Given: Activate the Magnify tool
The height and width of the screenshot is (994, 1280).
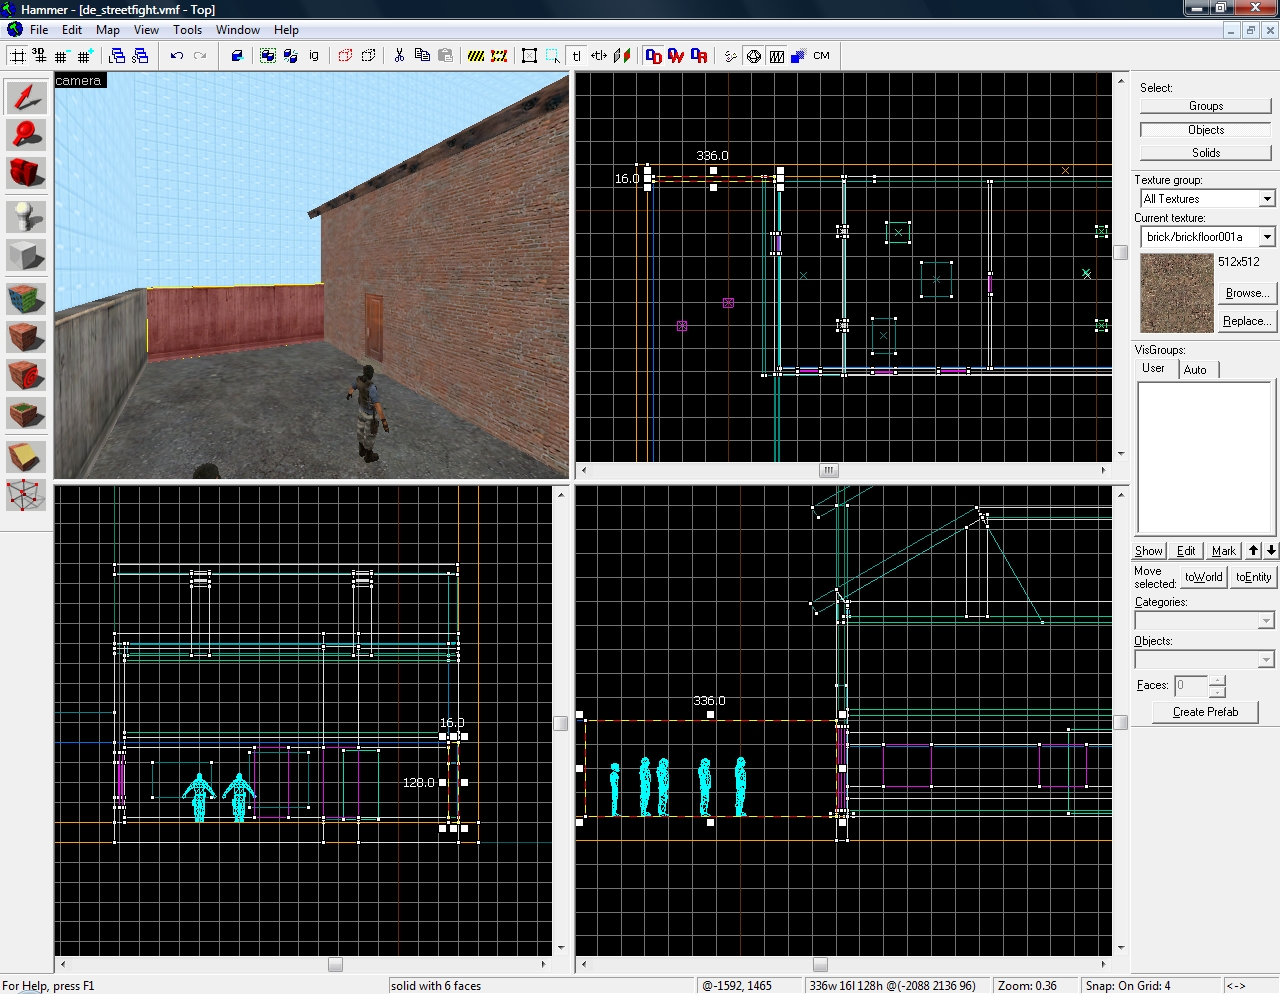Looking at the screenshot, I should (x=26, y=135).
